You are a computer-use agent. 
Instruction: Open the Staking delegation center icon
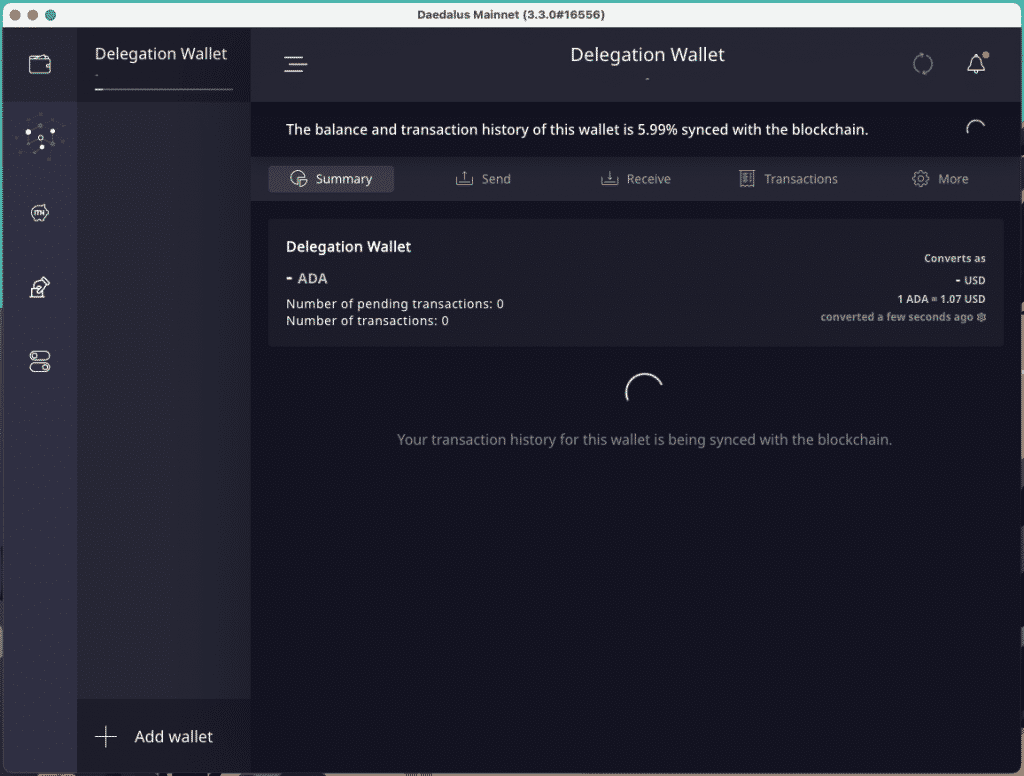[40, 137]
